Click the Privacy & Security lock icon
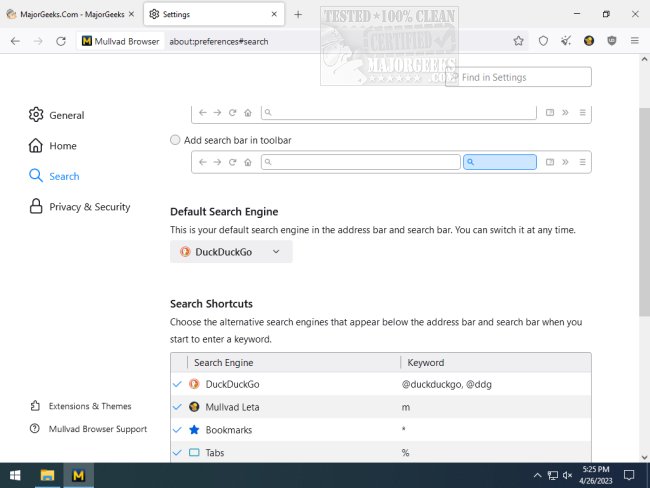Viewport: 650px width, 488px height. coord(36,206)
